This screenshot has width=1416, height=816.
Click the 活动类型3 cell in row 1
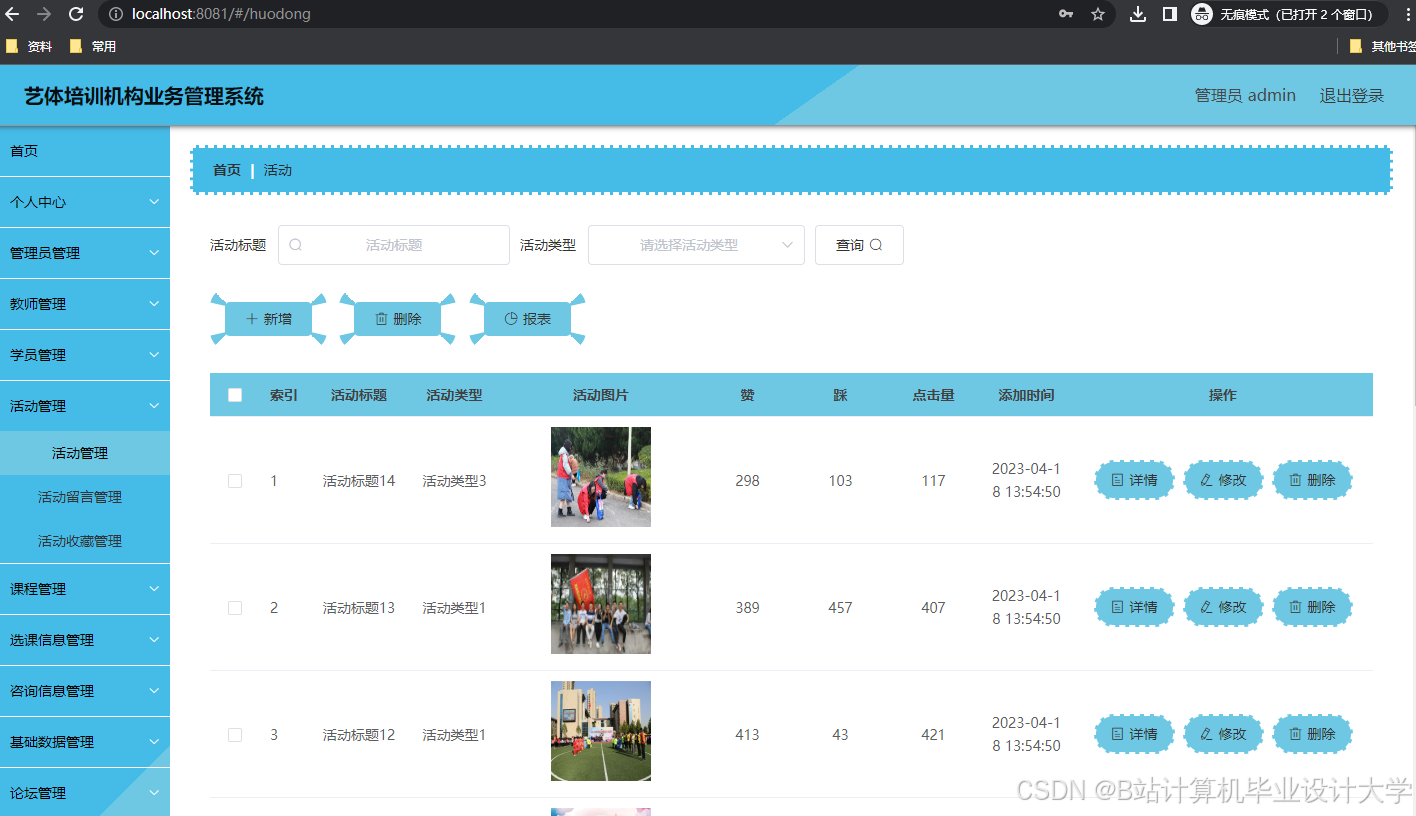click(x=454, y=481)
